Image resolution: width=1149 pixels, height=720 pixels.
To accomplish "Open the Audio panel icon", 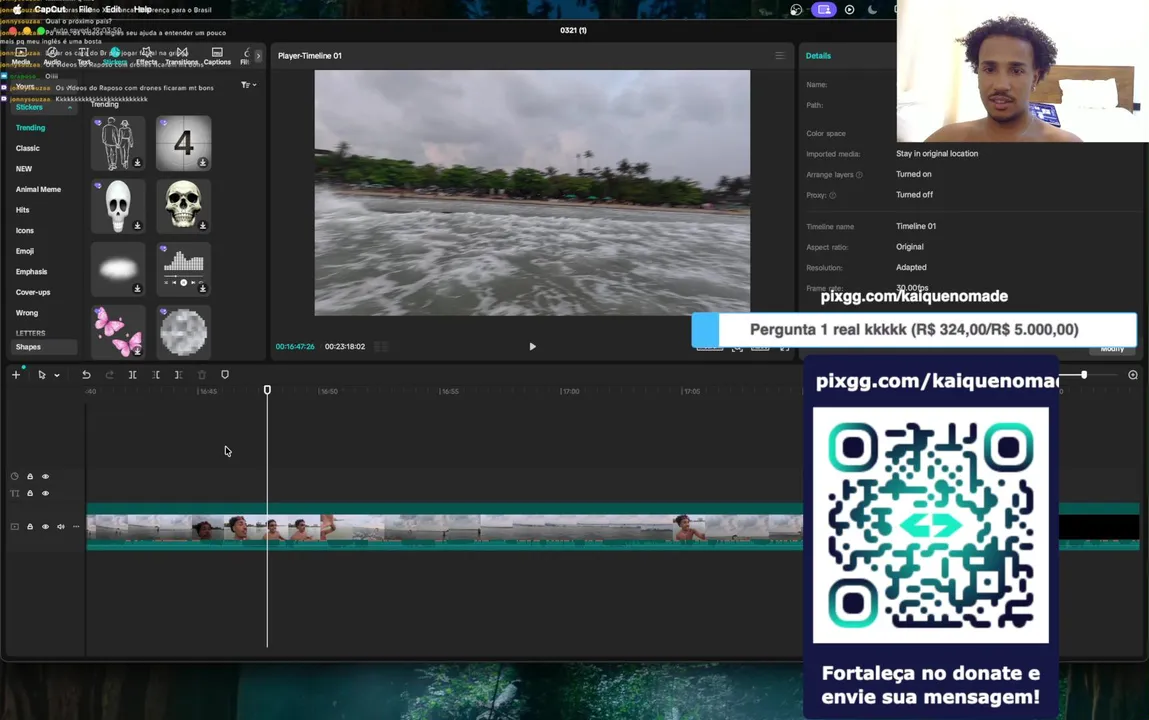I will point(52,56).
